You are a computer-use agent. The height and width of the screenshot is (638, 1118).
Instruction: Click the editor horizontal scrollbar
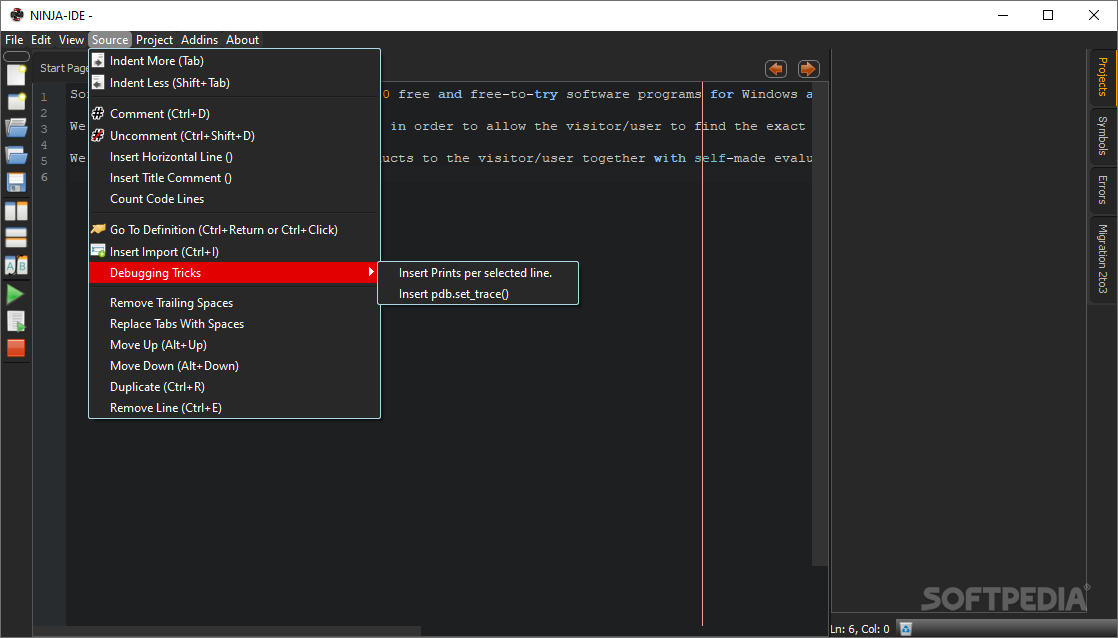pyautogui.click(x=227, y=631)
